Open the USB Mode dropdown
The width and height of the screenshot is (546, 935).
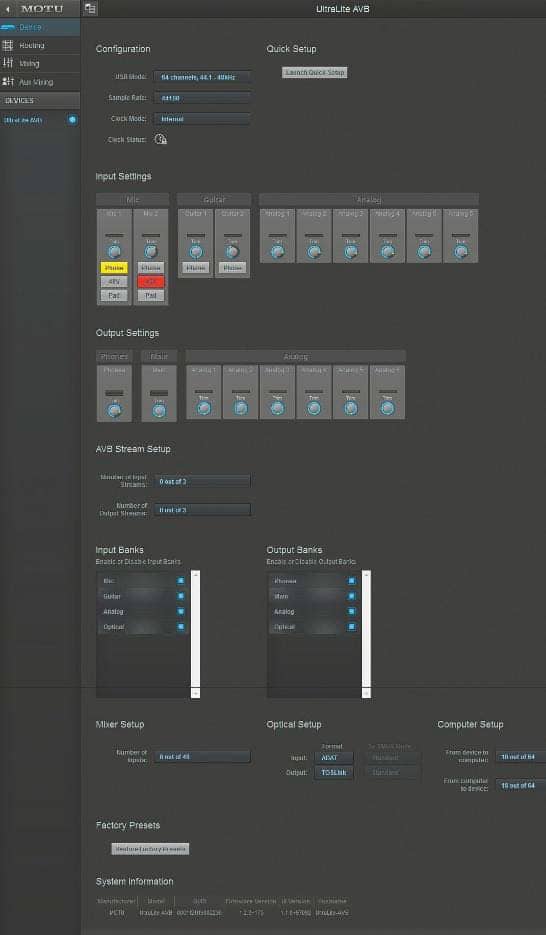pyautogui.click(x=202, y=77)
